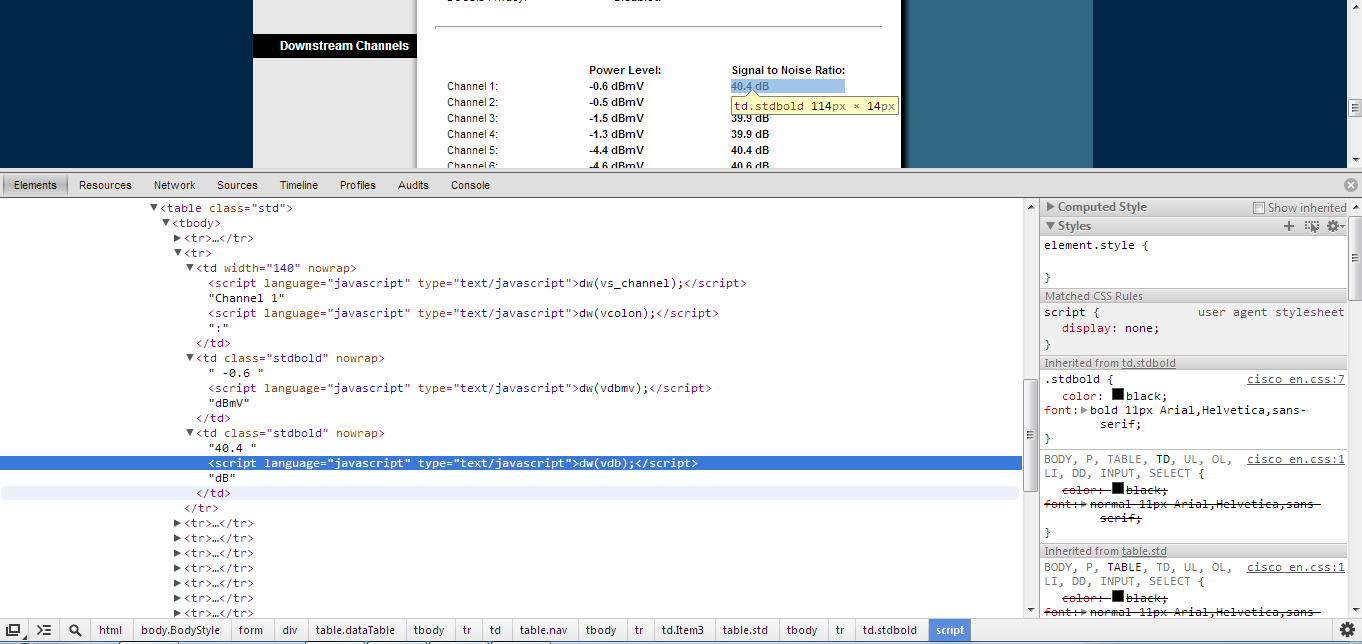Collapse the td.stdbold node containing -0.6
Screen dimensions: 1362x644
coord(190,358)
